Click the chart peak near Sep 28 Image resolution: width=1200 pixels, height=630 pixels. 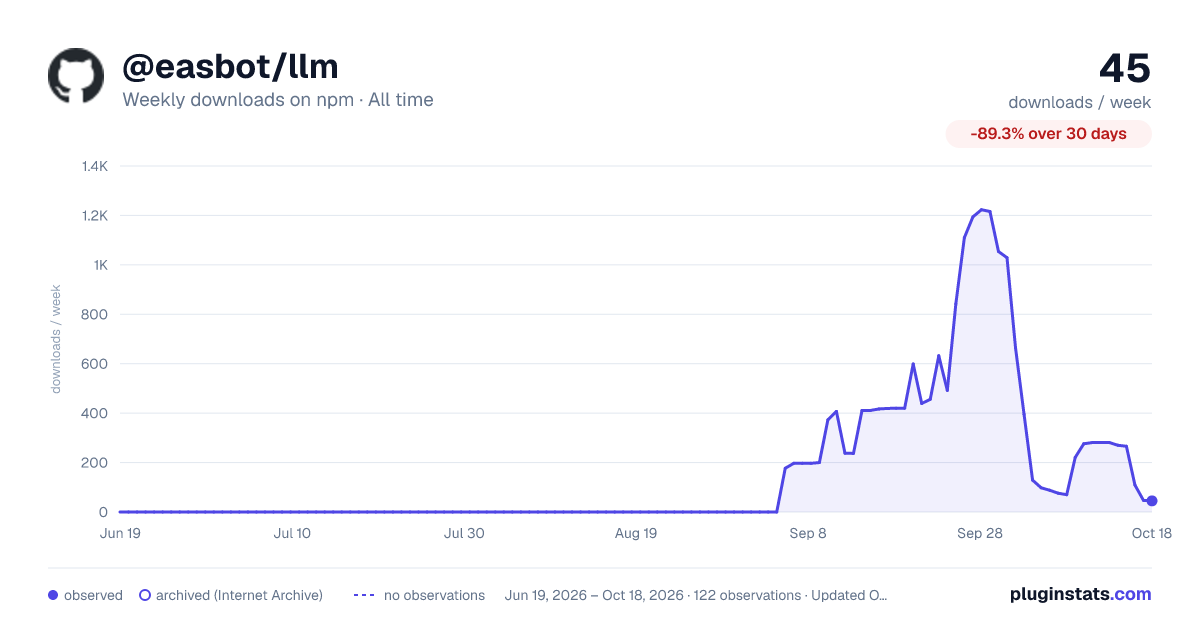(982, 210)
